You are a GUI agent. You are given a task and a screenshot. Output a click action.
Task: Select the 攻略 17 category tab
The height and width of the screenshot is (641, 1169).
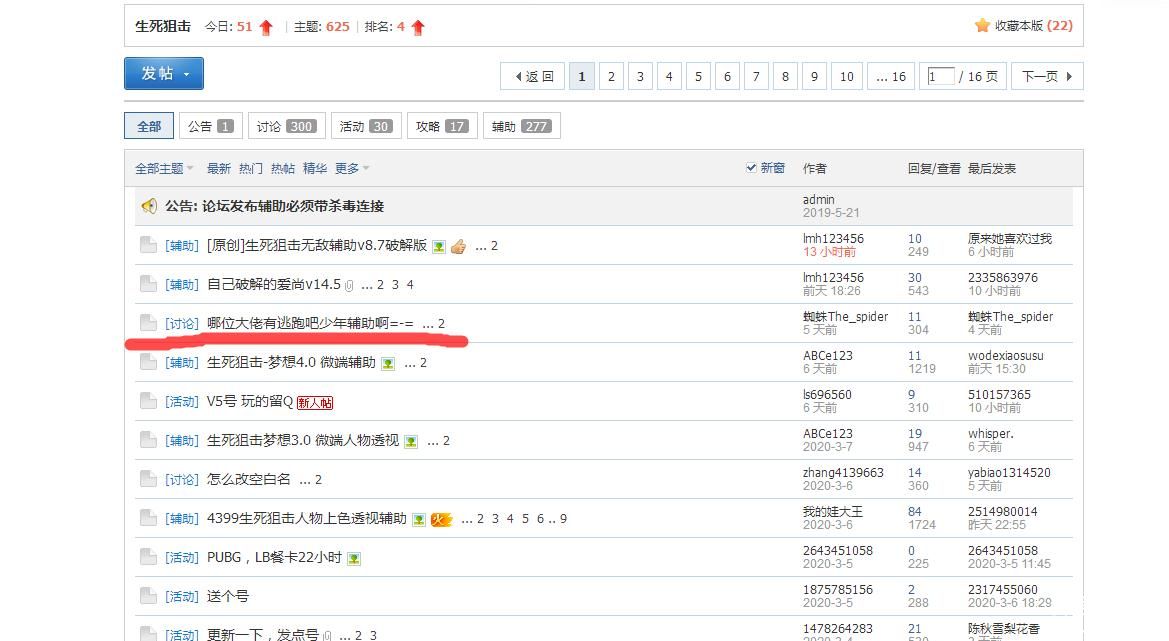point(442,126)
